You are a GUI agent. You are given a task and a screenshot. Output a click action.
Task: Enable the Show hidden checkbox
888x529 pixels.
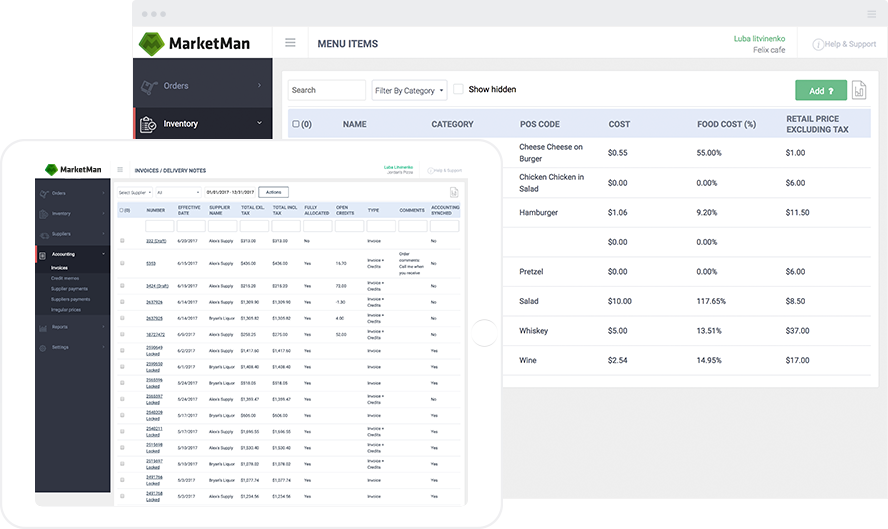(458, 89)
